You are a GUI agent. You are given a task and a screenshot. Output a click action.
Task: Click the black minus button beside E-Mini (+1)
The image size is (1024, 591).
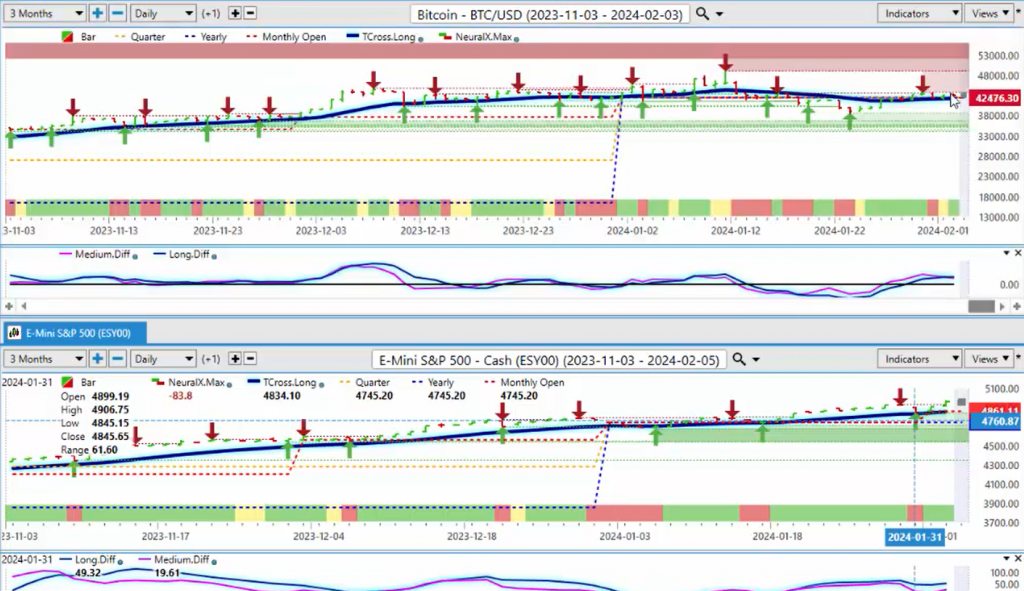point(250,359)
